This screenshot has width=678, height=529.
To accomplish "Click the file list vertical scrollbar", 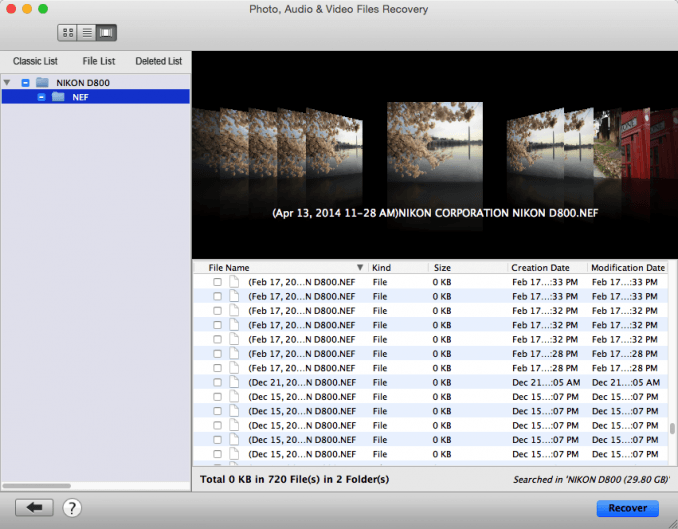I will pyautogui.click(x=672, y=428).
